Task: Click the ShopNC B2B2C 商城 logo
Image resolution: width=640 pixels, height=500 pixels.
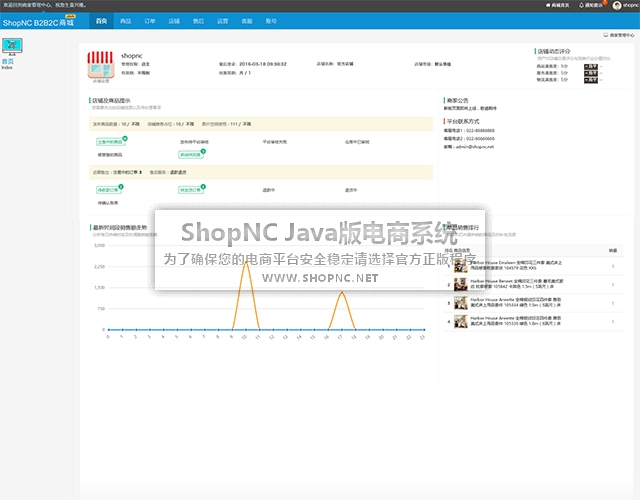Action: point(38,22)
